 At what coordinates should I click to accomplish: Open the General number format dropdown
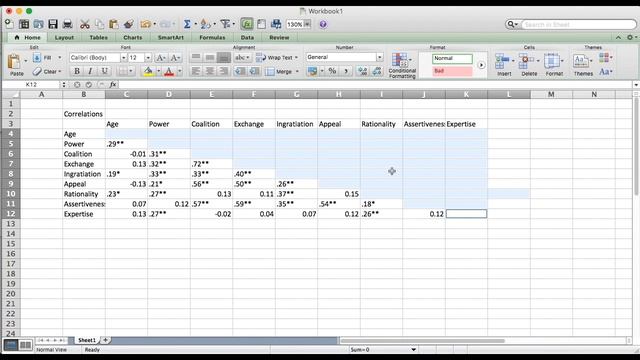click(x=380, y=57)
